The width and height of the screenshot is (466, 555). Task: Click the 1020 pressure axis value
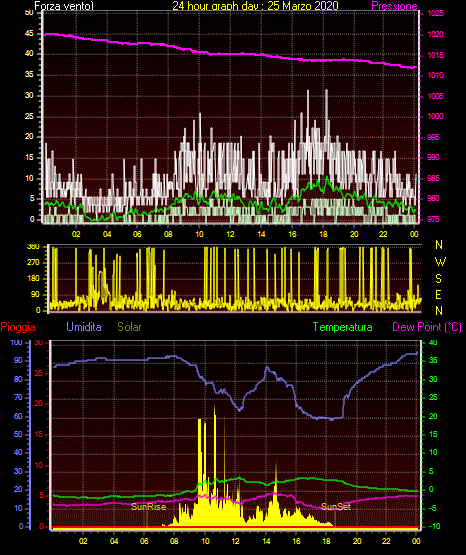click(x=435, y=34)
